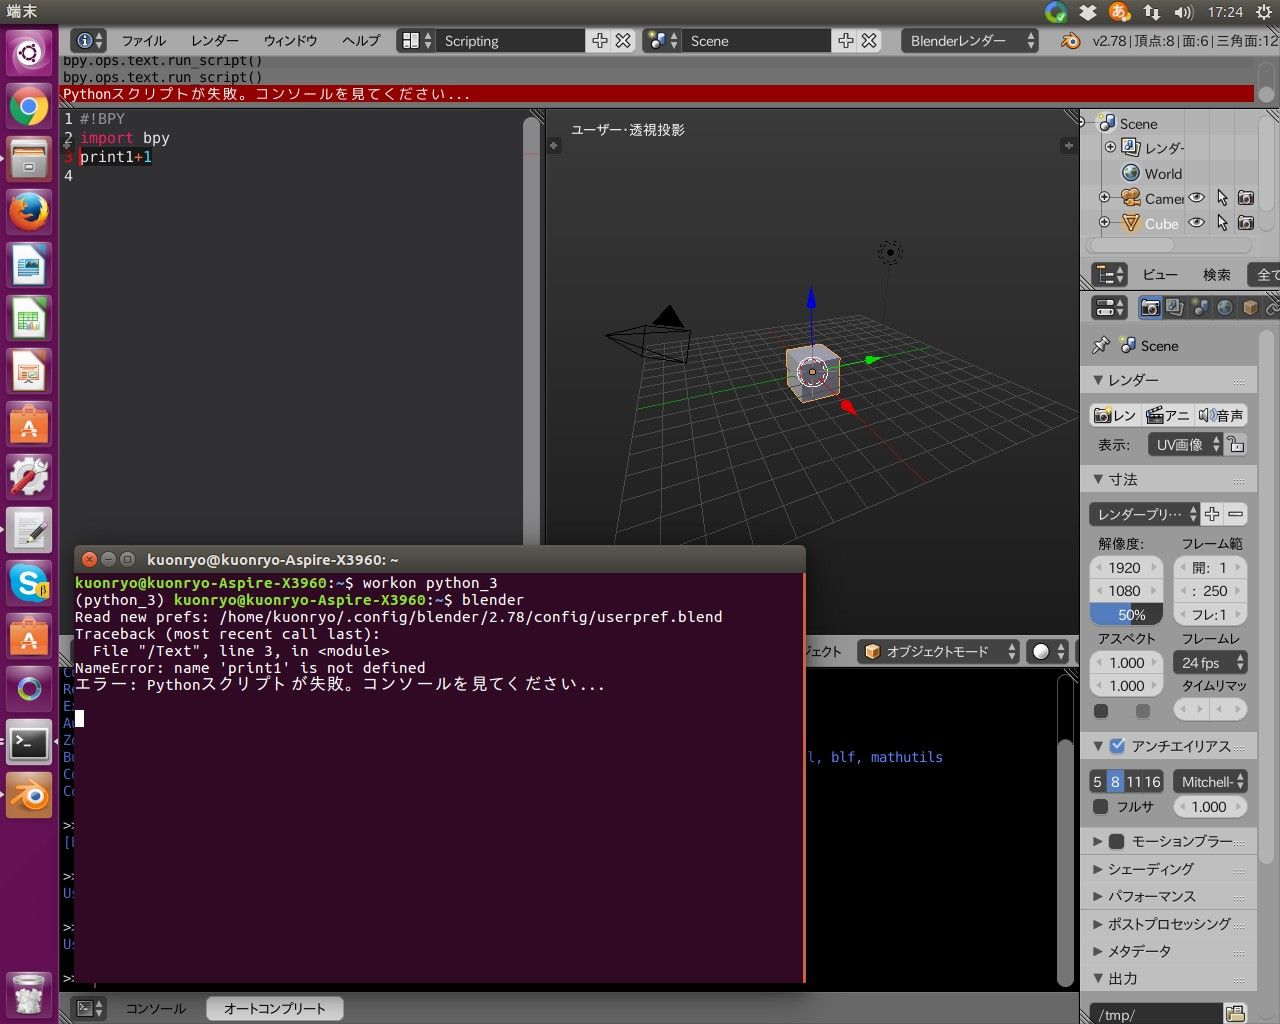Open the outliner editor type selector
The width and height of the screenshot is (1280, 1024).
tap(1109, 274)
